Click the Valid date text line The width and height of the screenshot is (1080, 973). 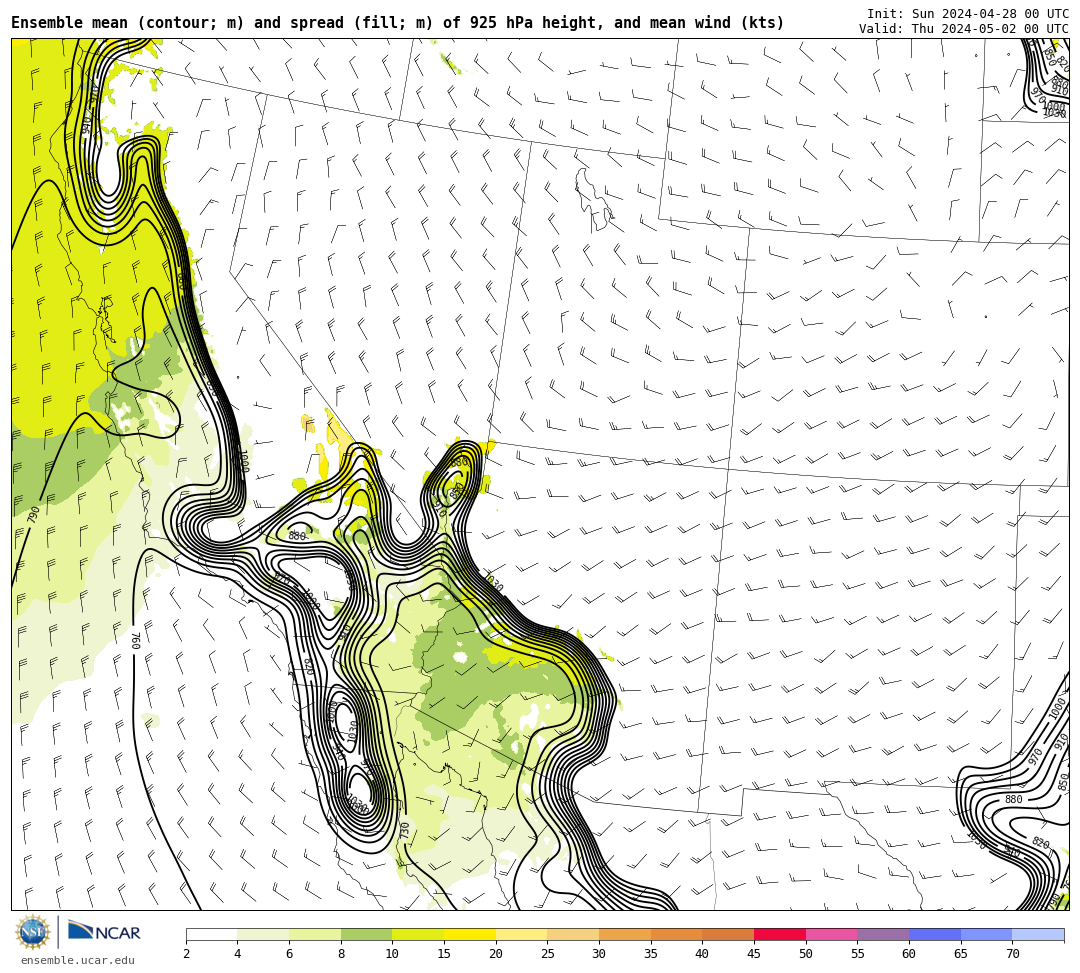tap(964, 29)
